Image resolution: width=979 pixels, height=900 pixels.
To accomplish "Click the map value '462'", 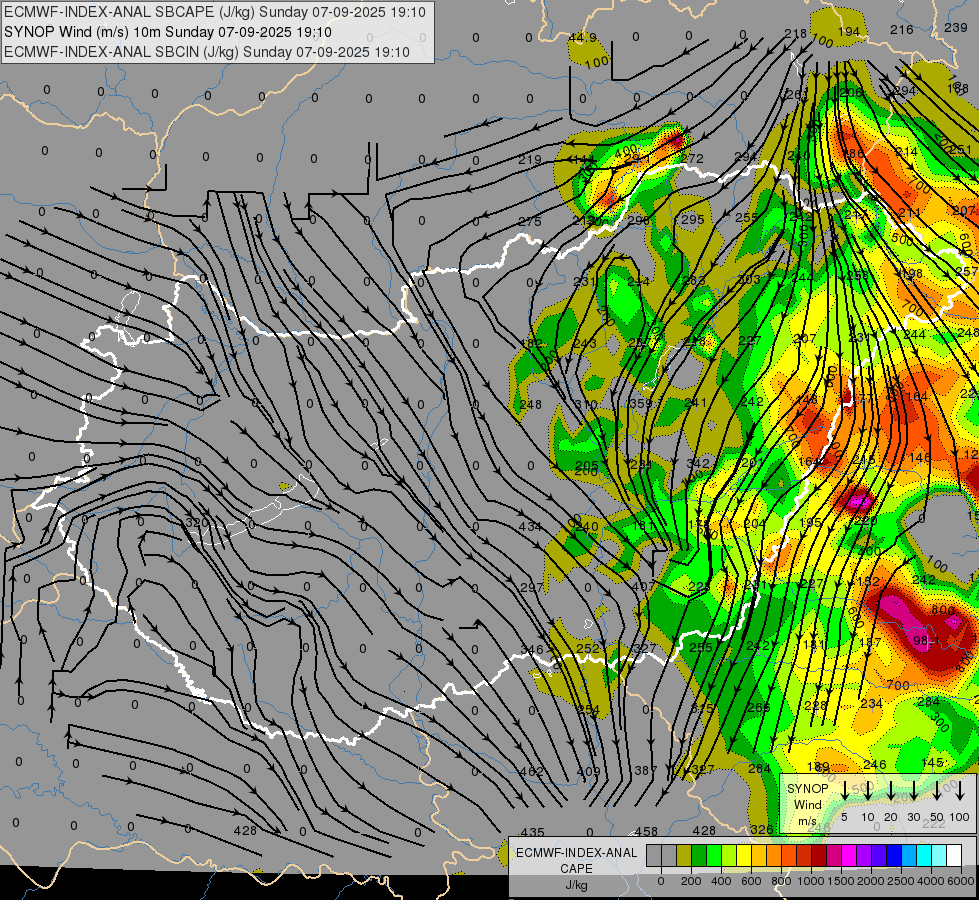I will click(x=531, y=771).
